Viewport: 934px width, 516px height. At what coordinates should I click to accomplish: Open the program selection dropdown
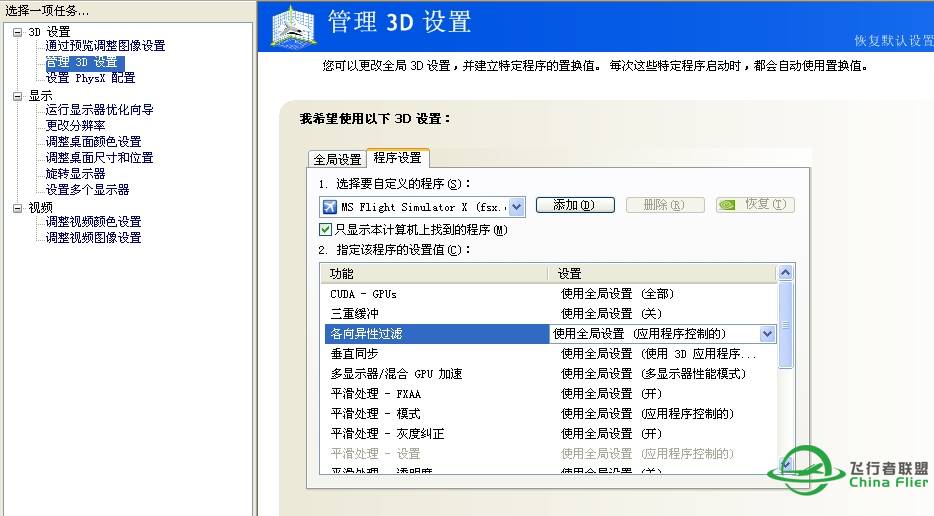pos(516,207)
